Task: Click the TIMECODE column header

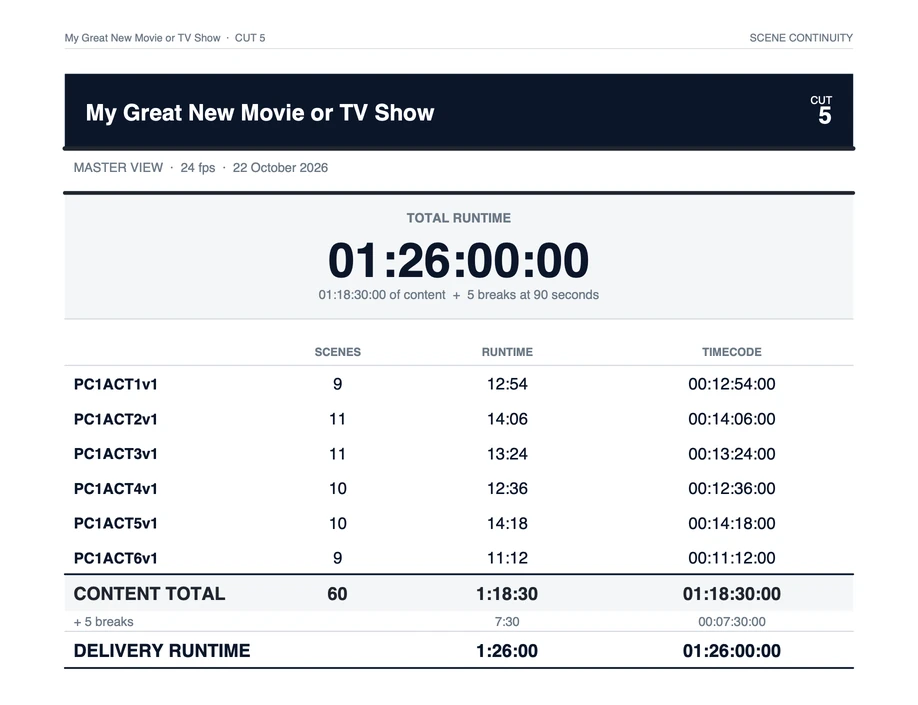Action: coord(732,352)
